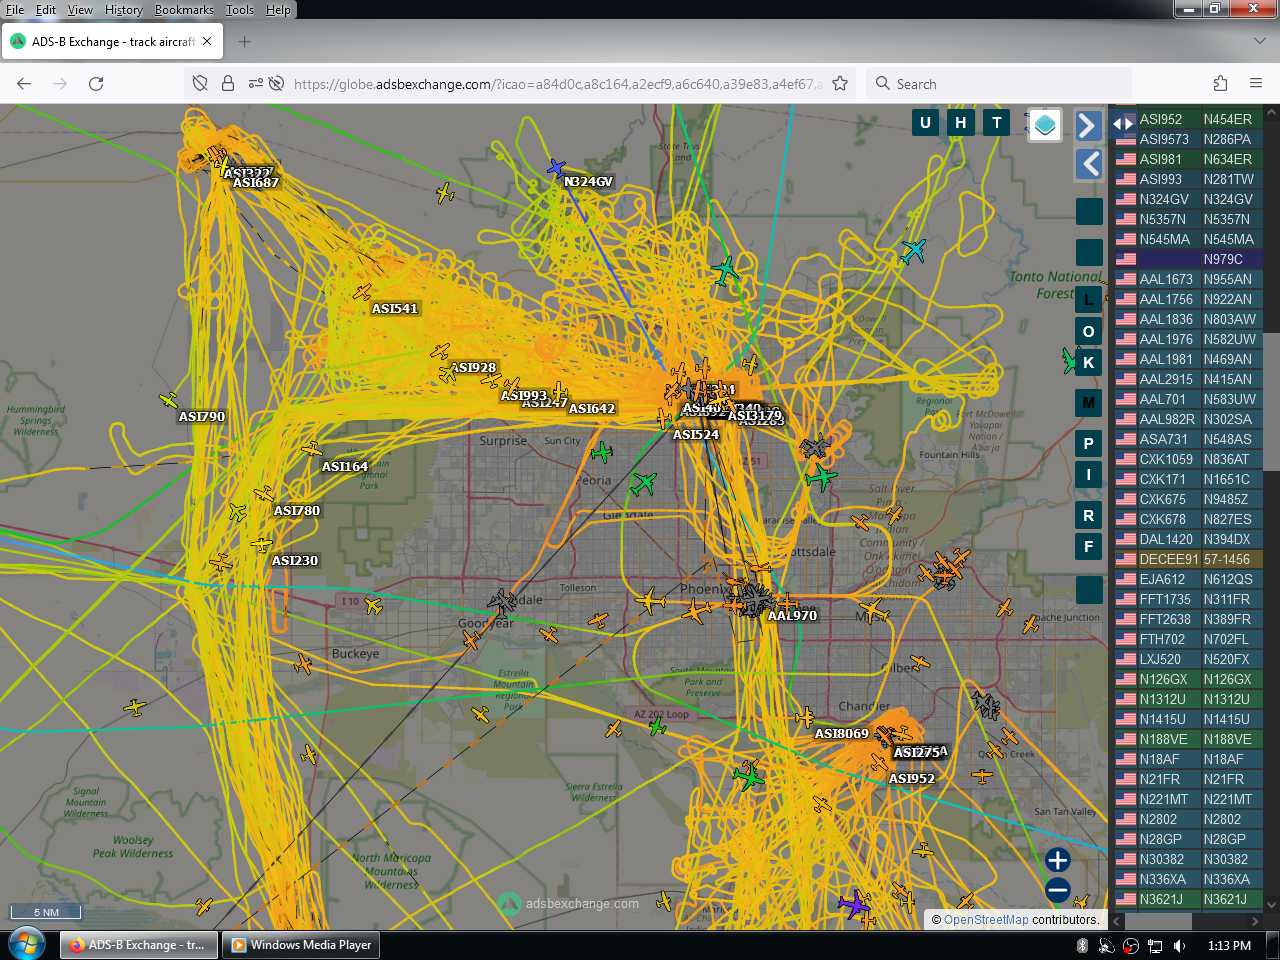Click the F button on map
Viewport: 1280px width, 960px height.
click(x=1089, y=546)
